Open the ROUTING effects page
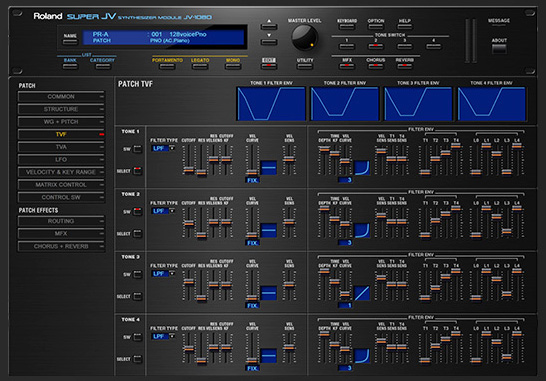546x381 pixels. pos(61,221)
